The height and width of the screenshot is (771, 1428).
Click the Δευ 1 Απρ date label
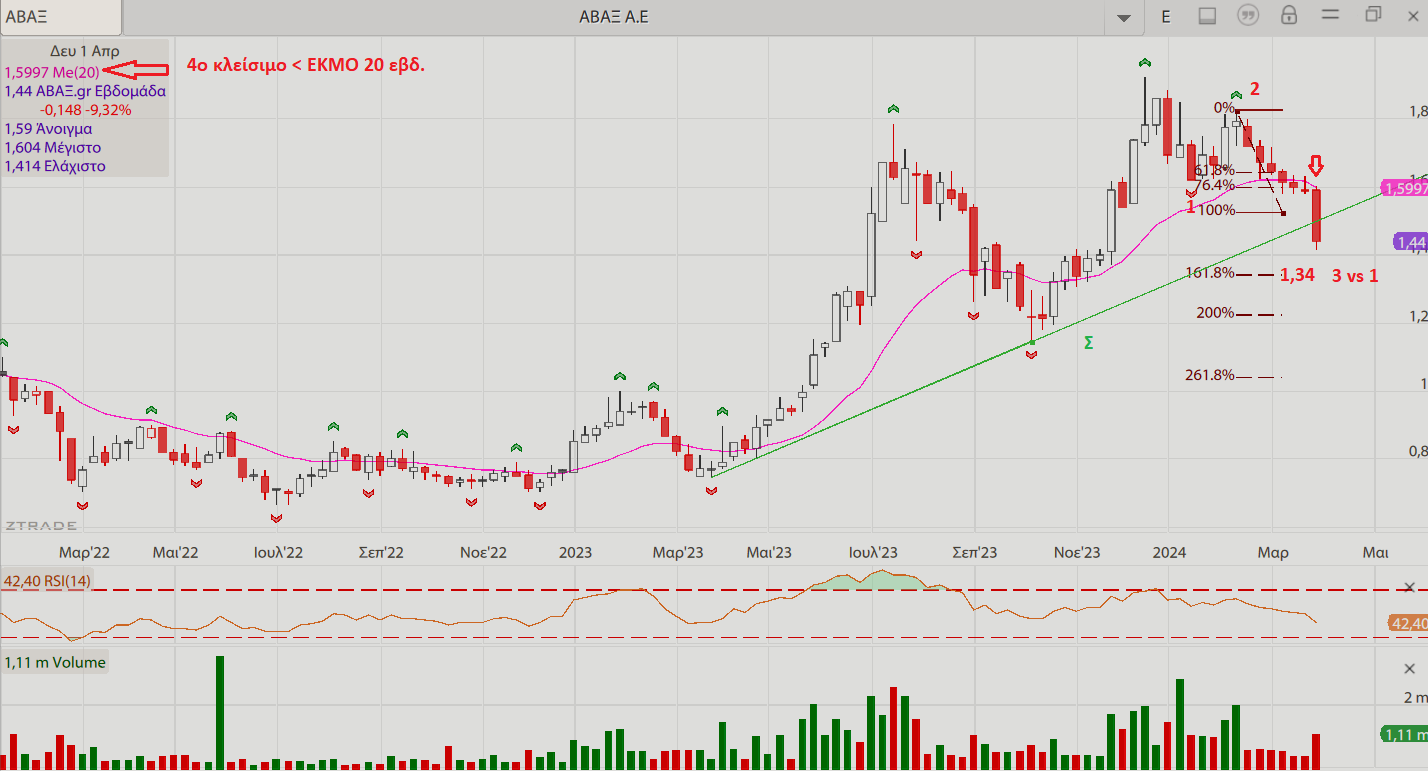pos(84,52)
